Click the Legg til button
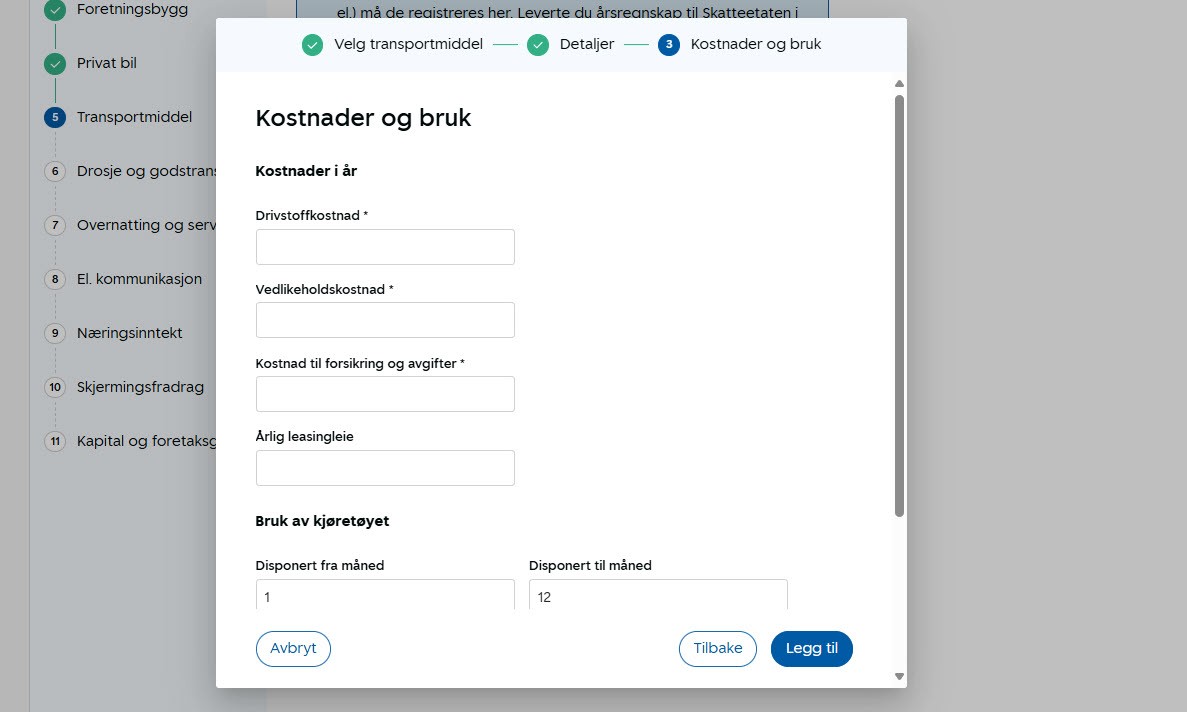The image size is (1187, 712). (811, 648)
